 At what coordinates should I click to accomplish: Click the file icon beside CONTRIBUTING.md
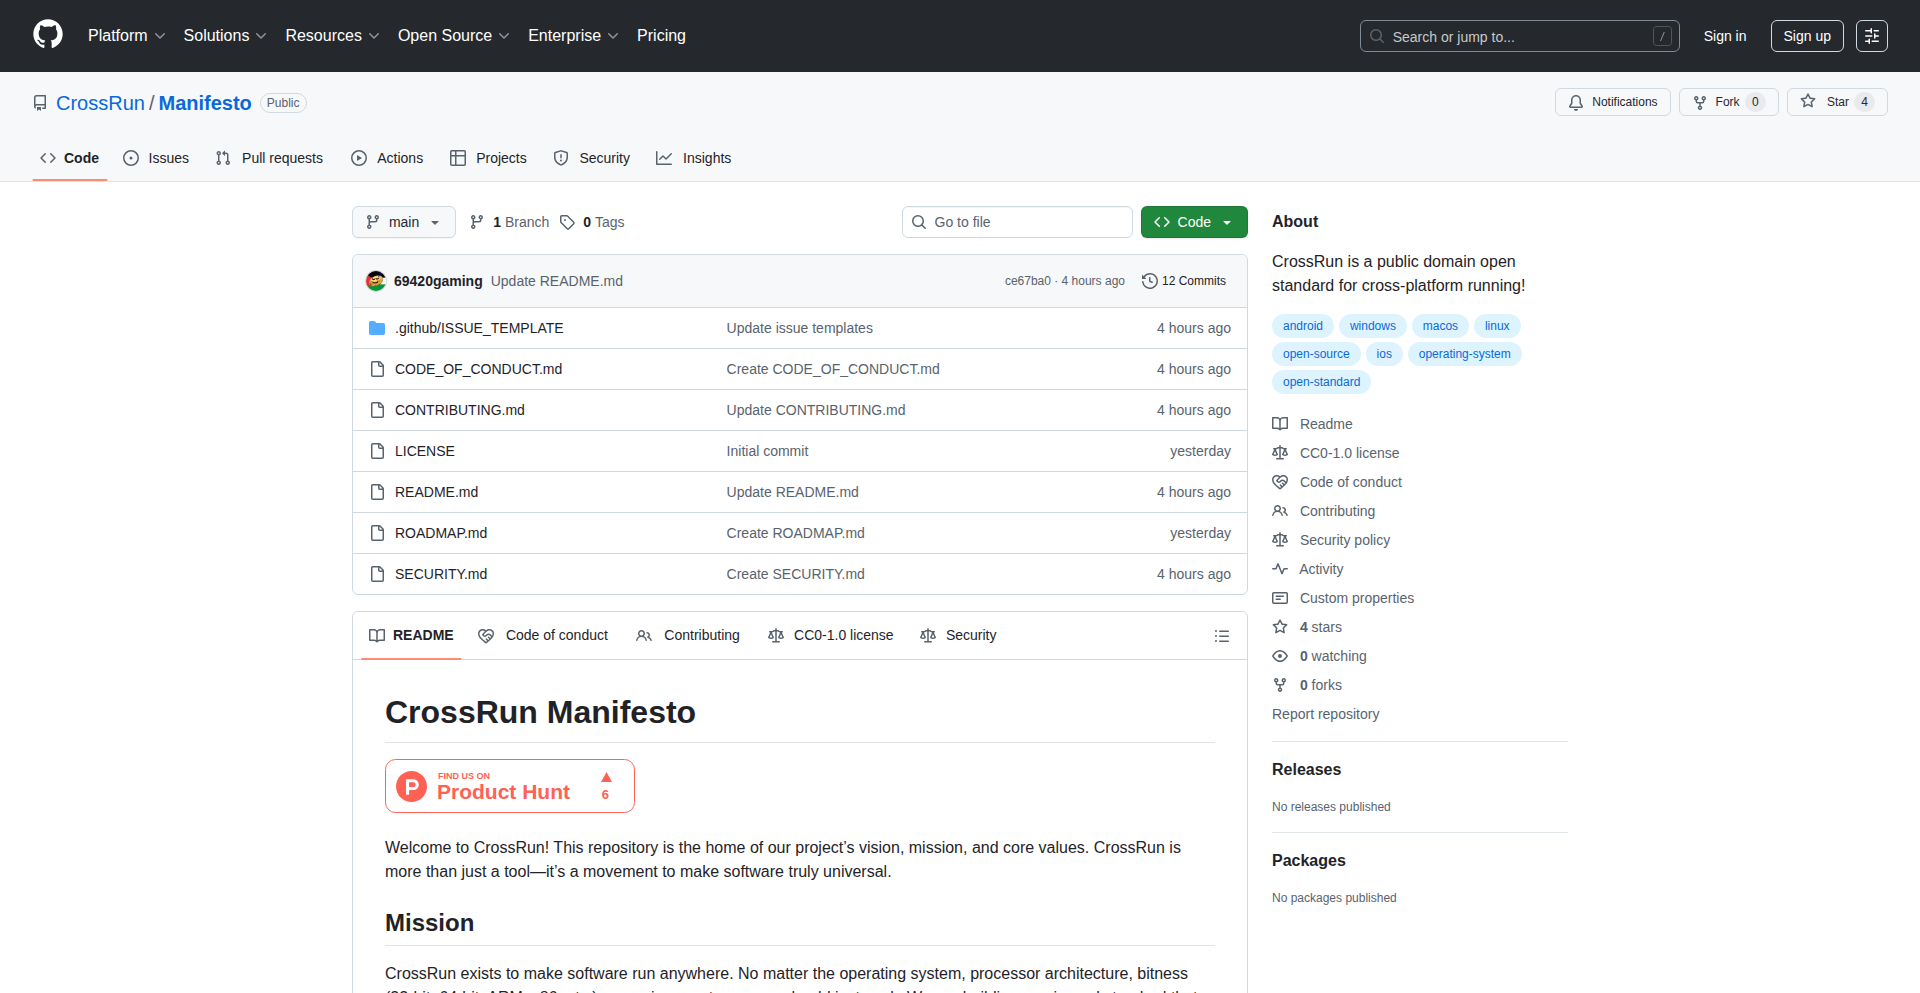pos(377,410)
